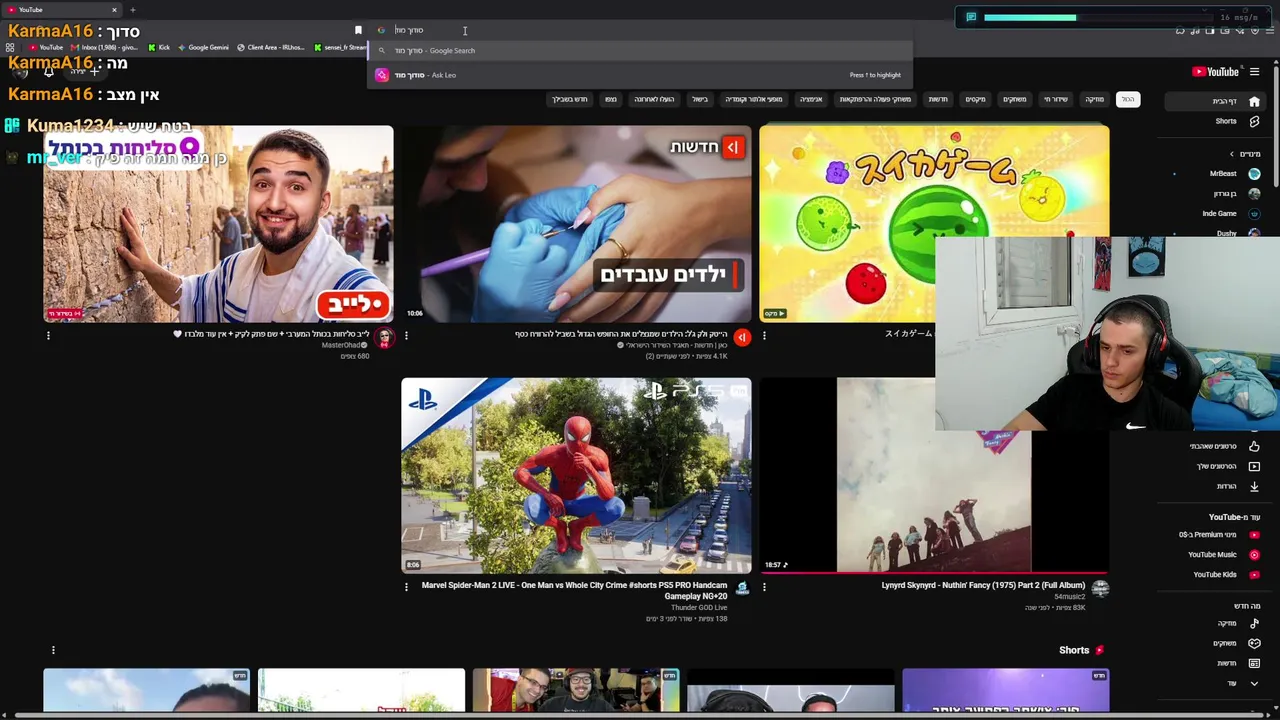
Task: Open כאן חדשות channel avatar
Action: click(x=742, y=338)
